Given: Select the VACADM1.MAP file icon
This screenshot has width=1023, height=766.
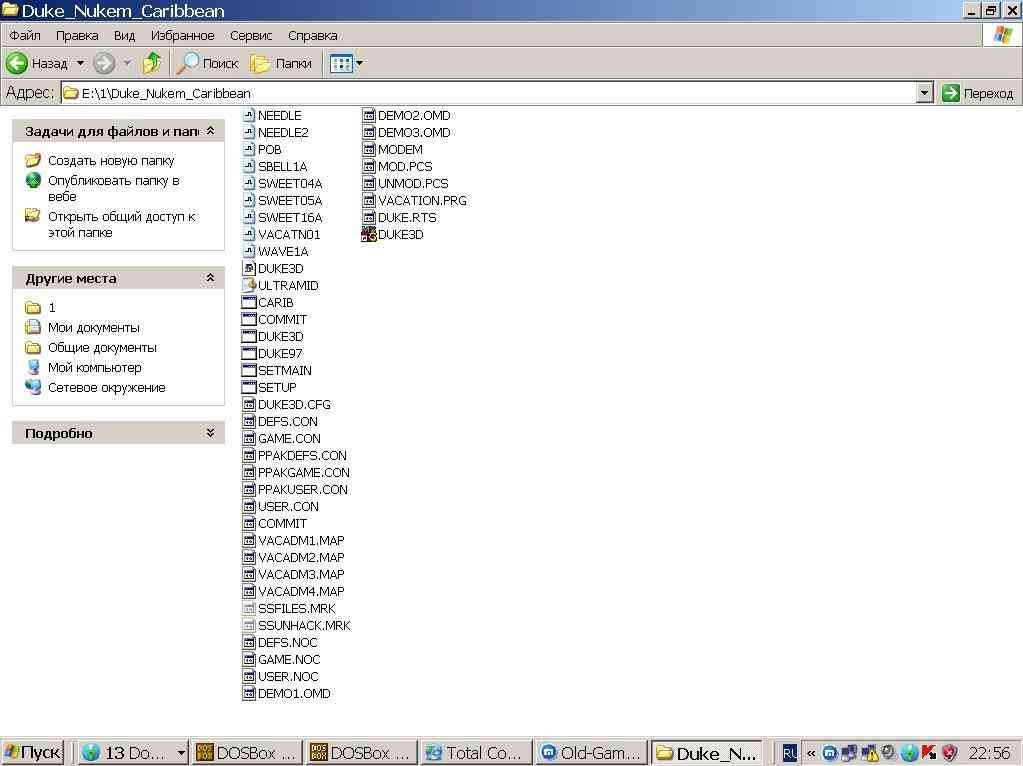Looking at the screenshot, I should coord(249,540).
